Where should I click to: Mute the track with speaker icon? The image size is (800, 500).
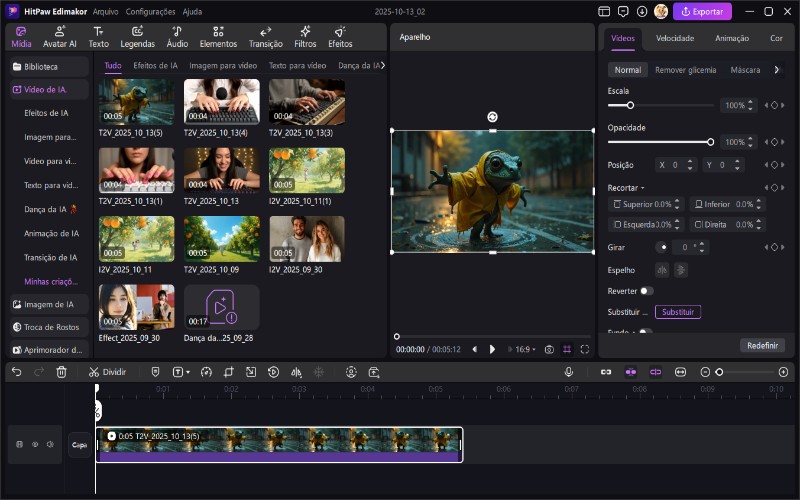point(50,444)
